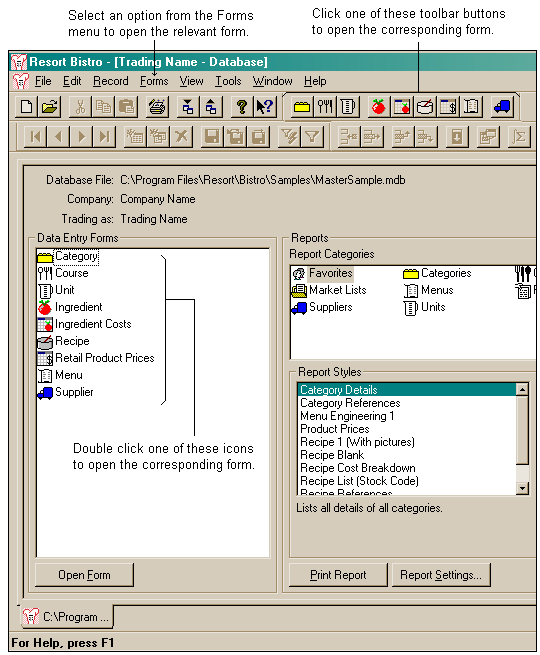Select Suppliers report category
The width and height of the screenshot is (540, 655).
(322, 307)
